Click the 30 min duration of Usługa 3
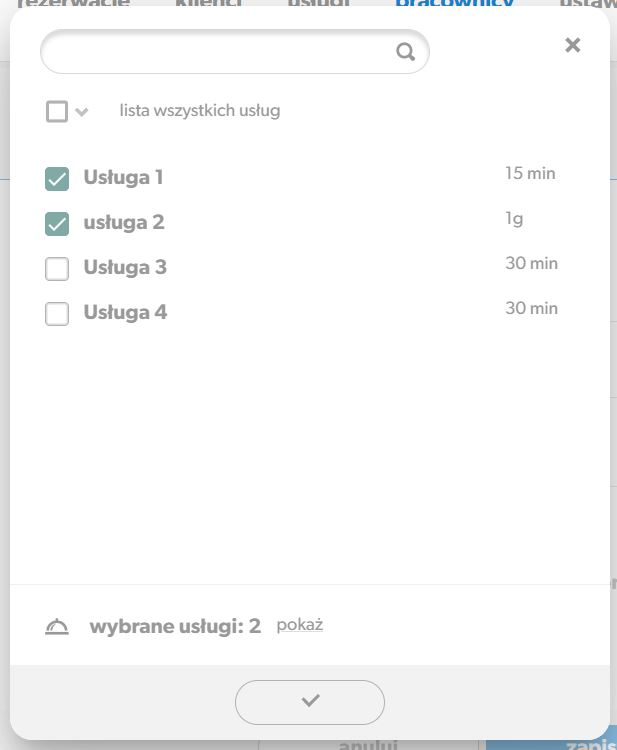617x750 pixels. (x=531, y=263)
